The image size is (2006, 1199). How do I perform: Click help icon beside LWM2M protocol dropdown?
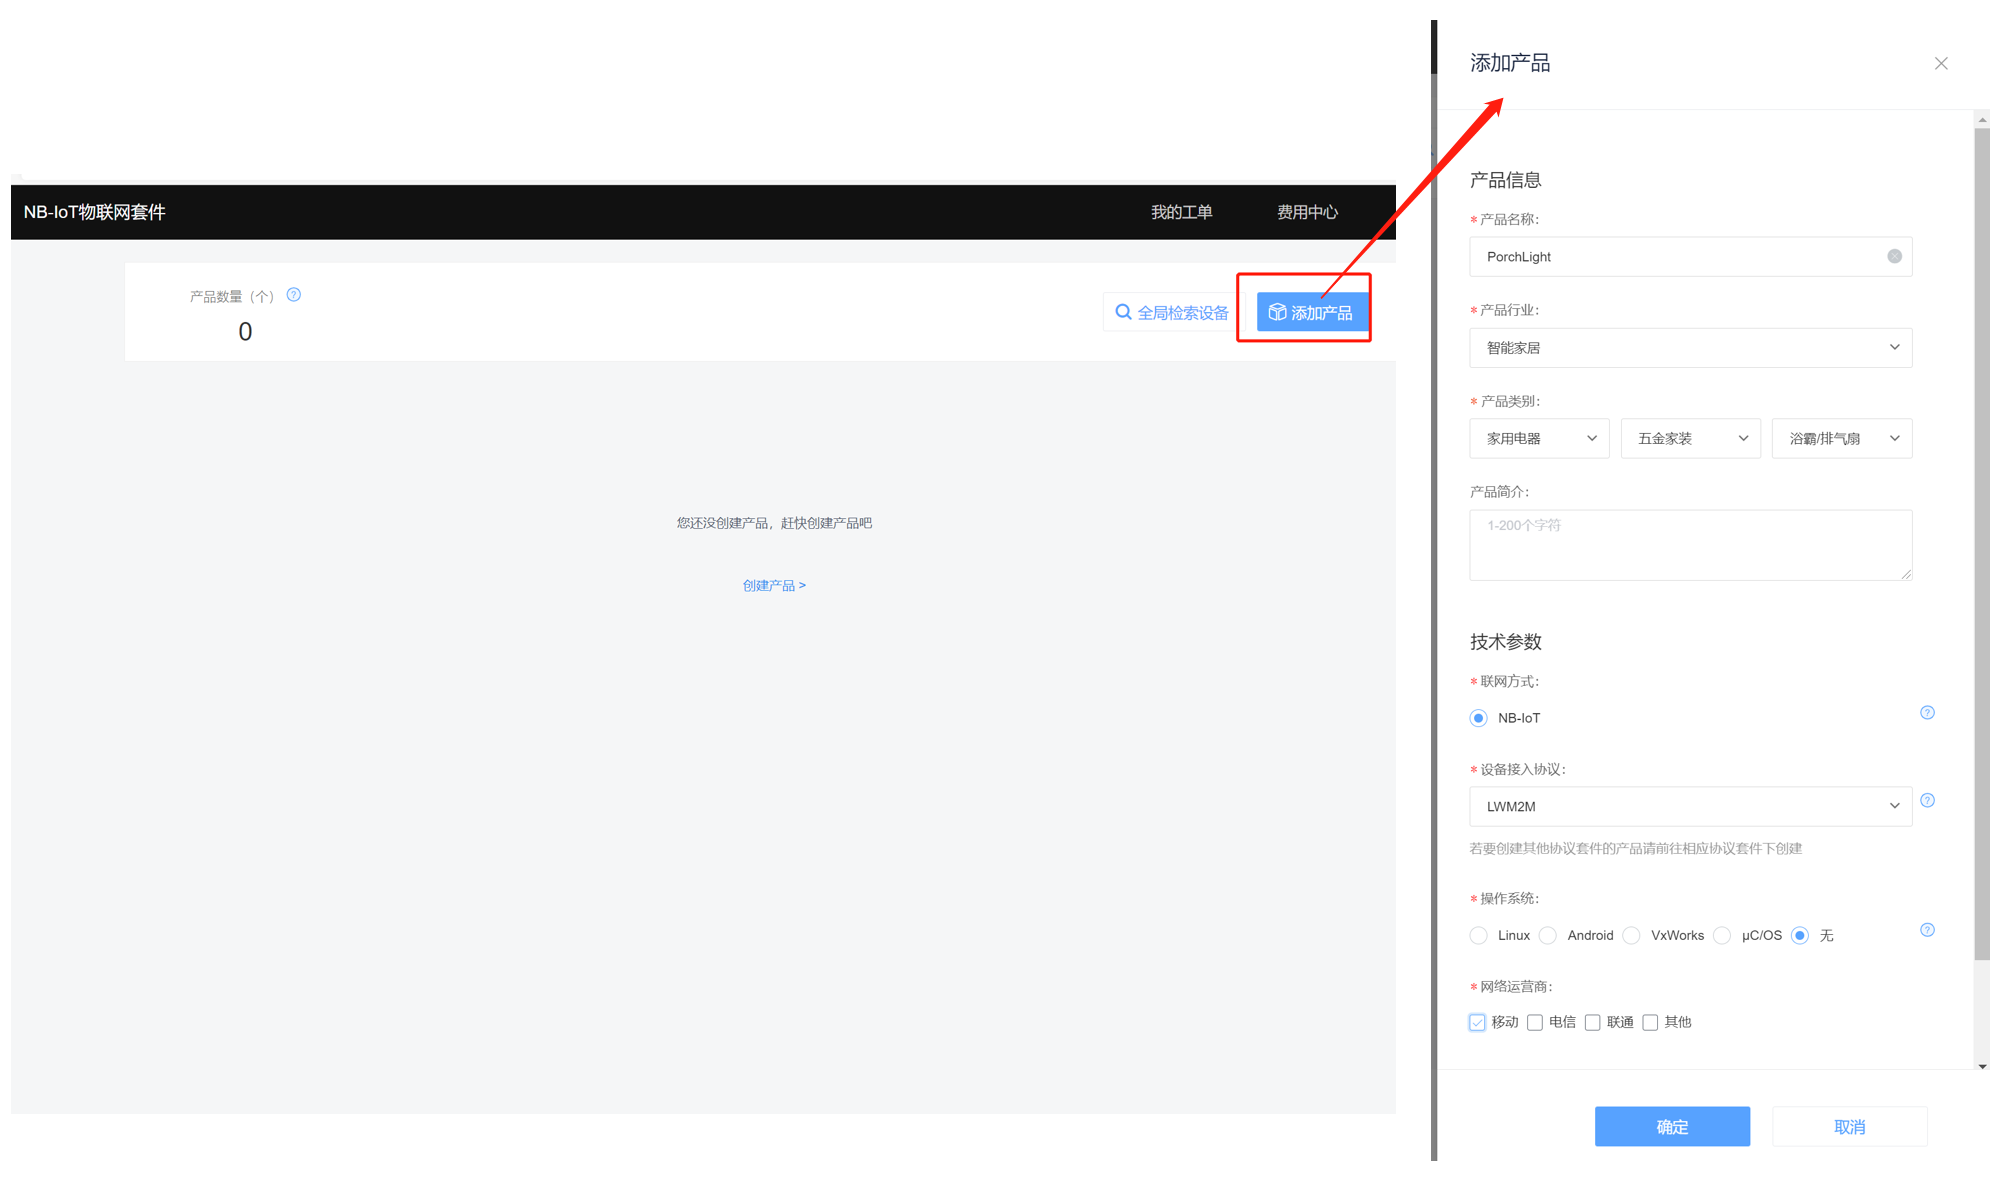[1927, 801]
